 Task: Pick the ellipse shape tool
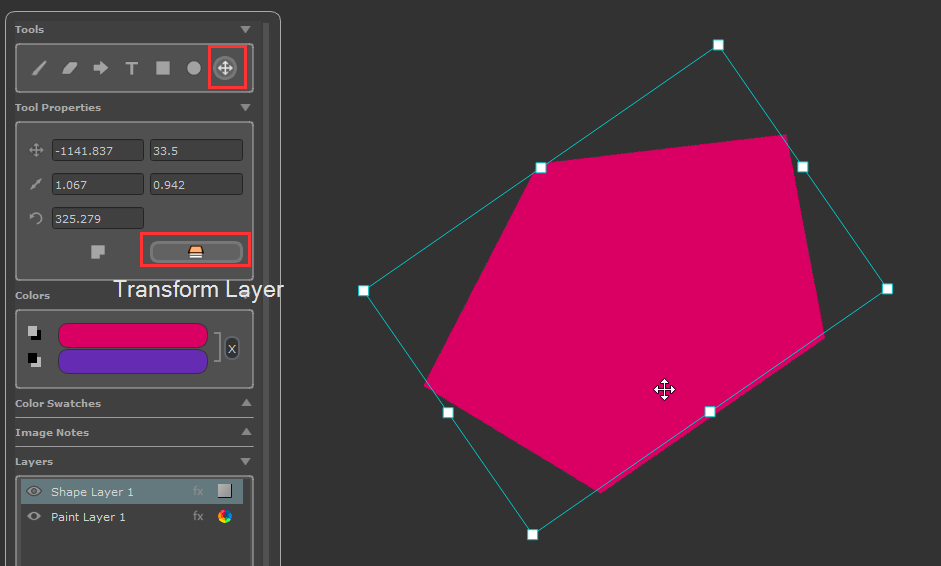(194, 68)
